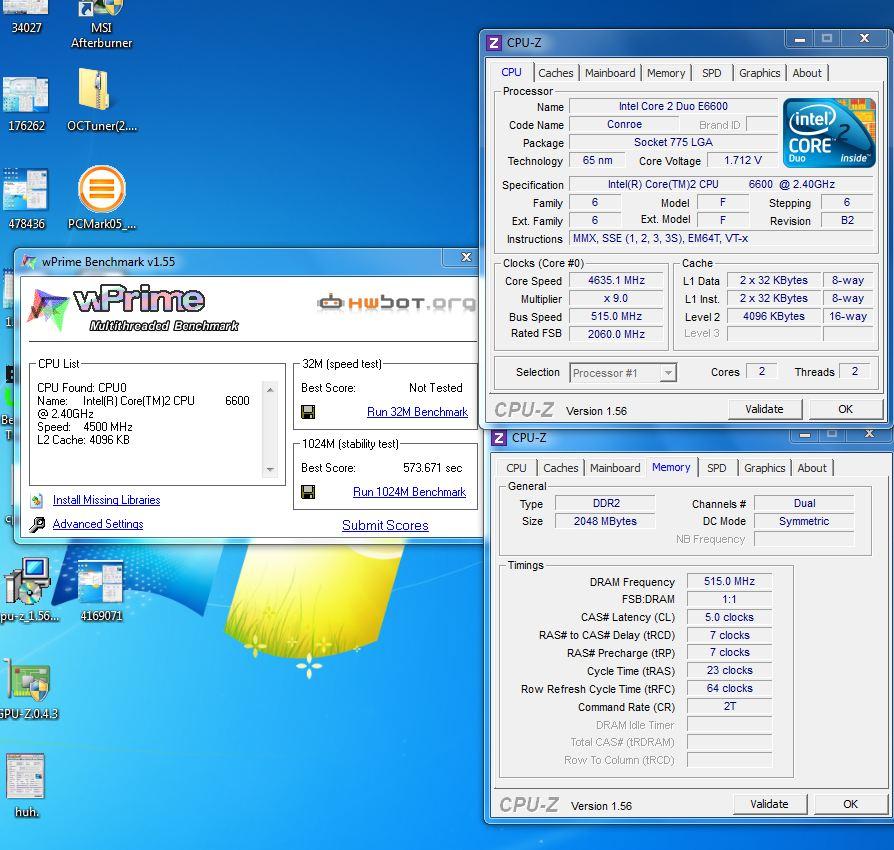Click the Install Missing Libraries icon
Image resolution: width=894 pixels, height=850 pixels.
(x=37, y=500)
